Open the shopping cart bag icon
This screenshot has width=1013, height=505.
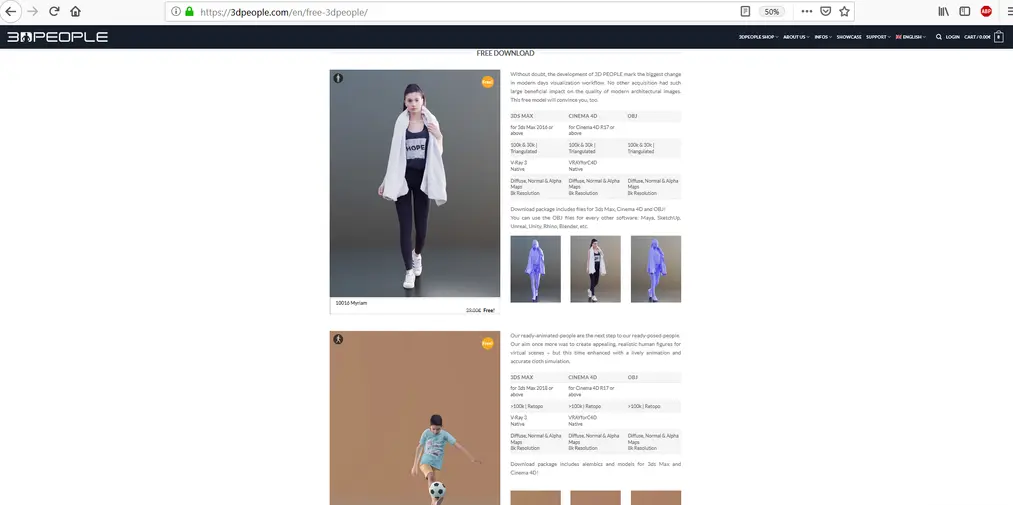tap(998, 37)
